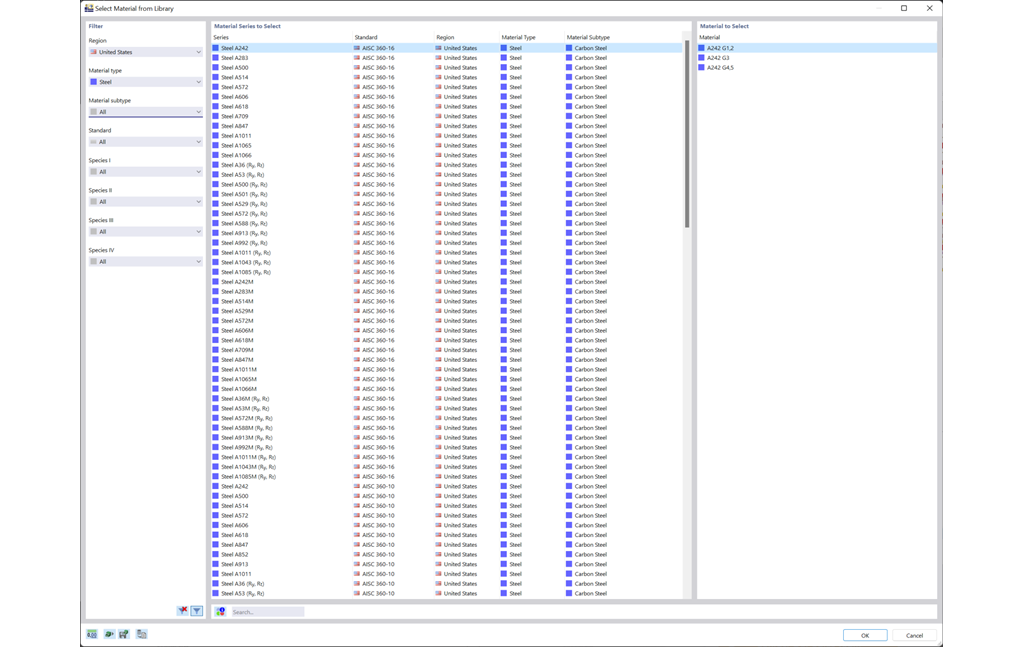
Task: Dismiss the dialog with Cancel
Action: click(914, 635)
